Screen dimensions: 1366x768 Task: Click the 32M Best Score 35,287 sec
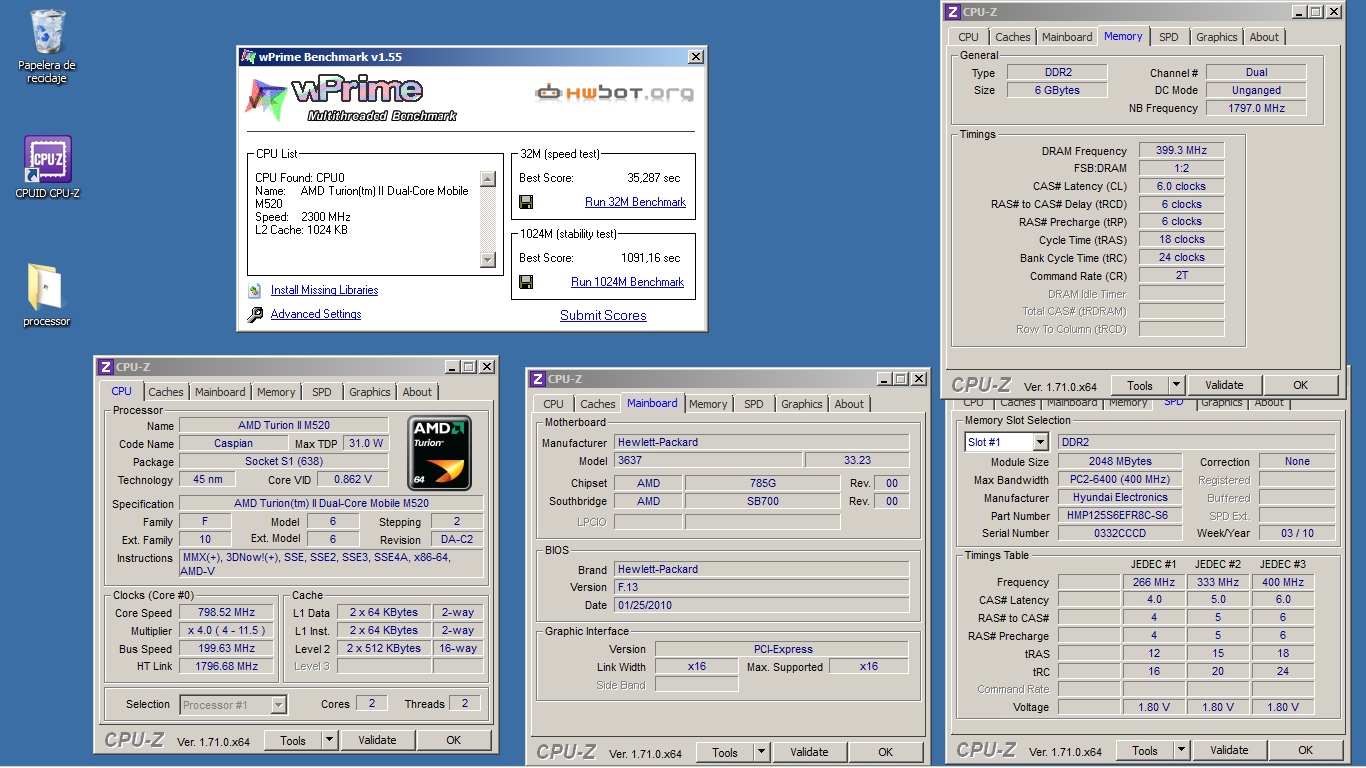tap(653, 178)
